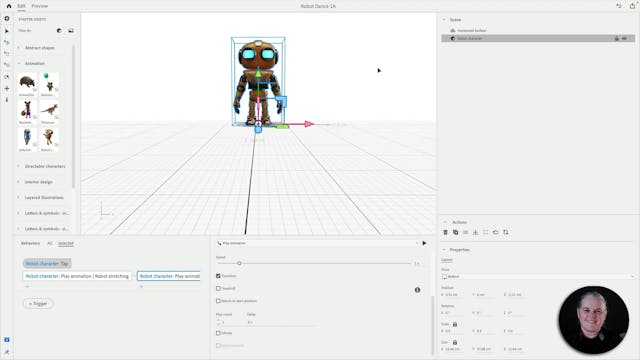
Task: Snap object to ground icon
Action: click(x=476, y=232)
